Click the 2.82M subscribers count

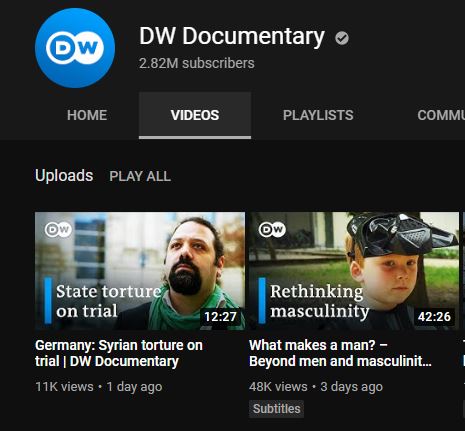(x=197, y=63)
